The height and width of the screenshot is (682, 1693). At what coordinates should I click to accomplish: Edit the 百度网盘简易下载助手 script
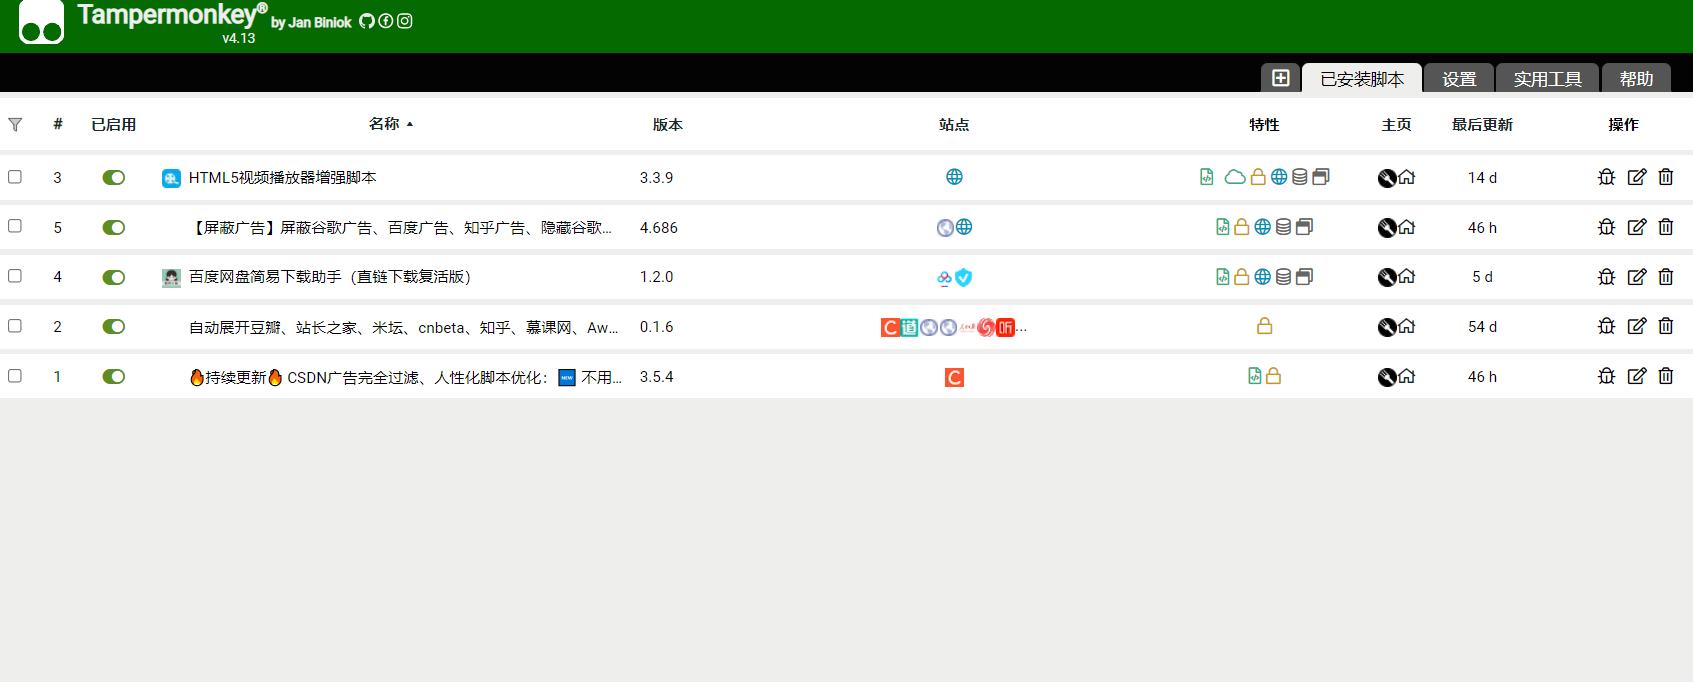coord(1636,277)
